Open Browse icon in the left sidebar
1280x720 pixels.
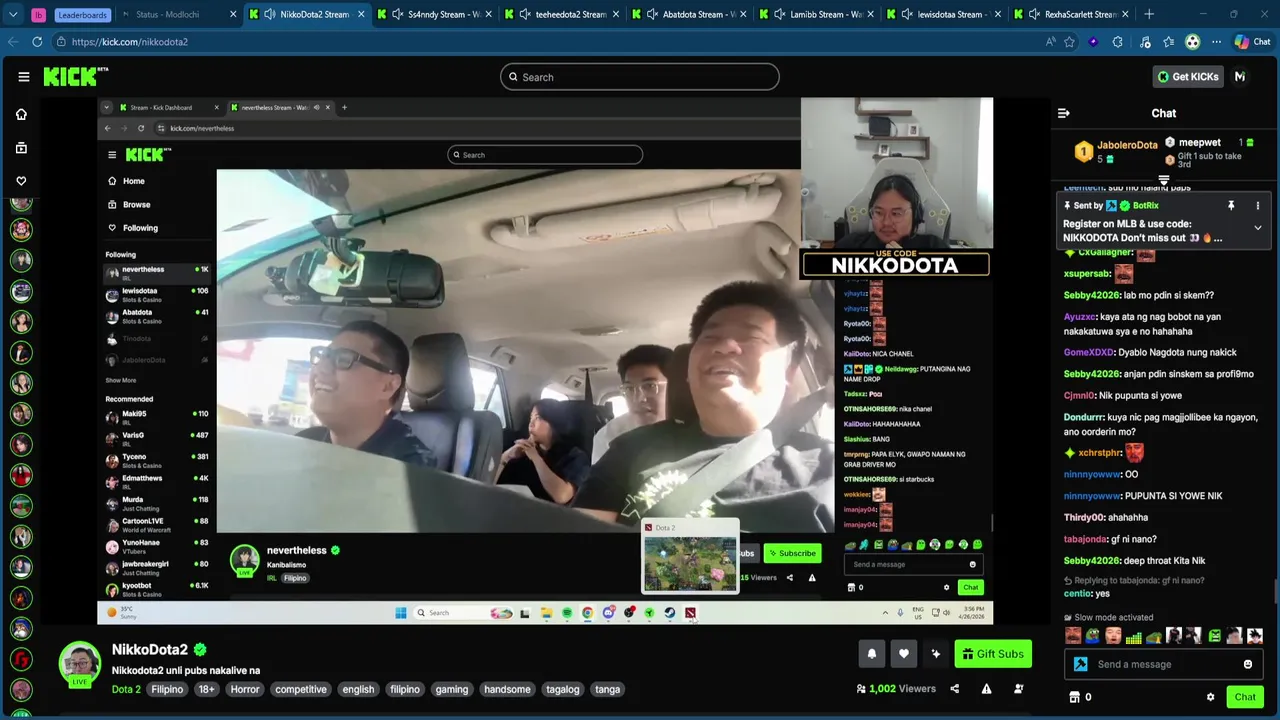coord(21,148)
